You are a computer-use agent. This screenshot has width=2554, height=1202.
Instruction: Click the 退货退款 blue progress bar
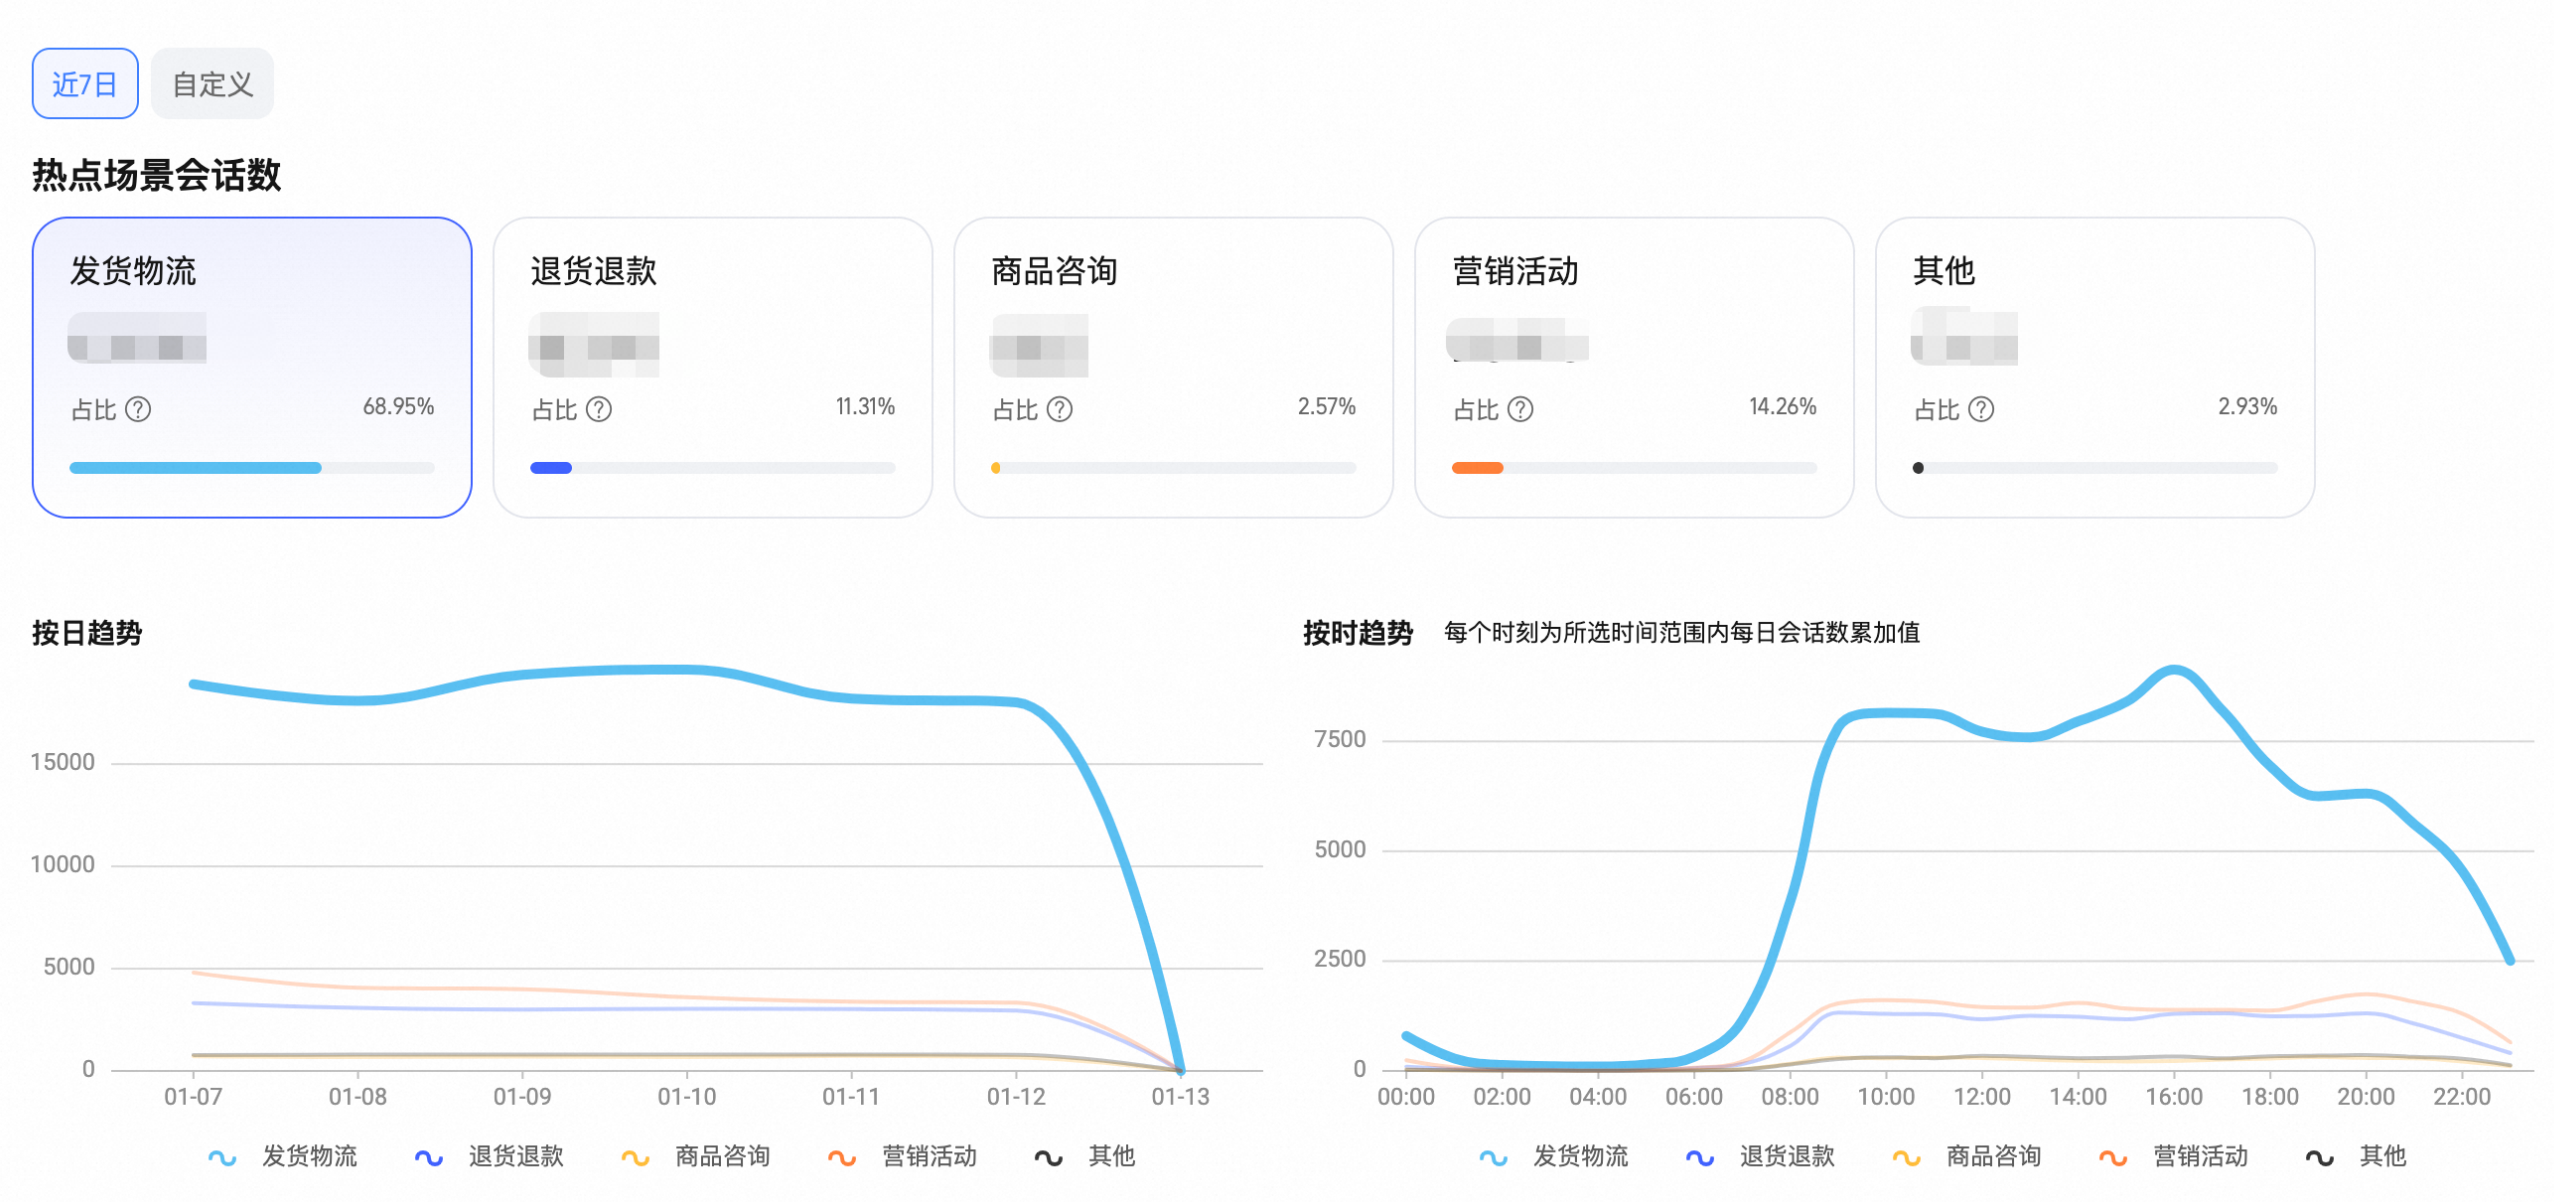(551, 468)
